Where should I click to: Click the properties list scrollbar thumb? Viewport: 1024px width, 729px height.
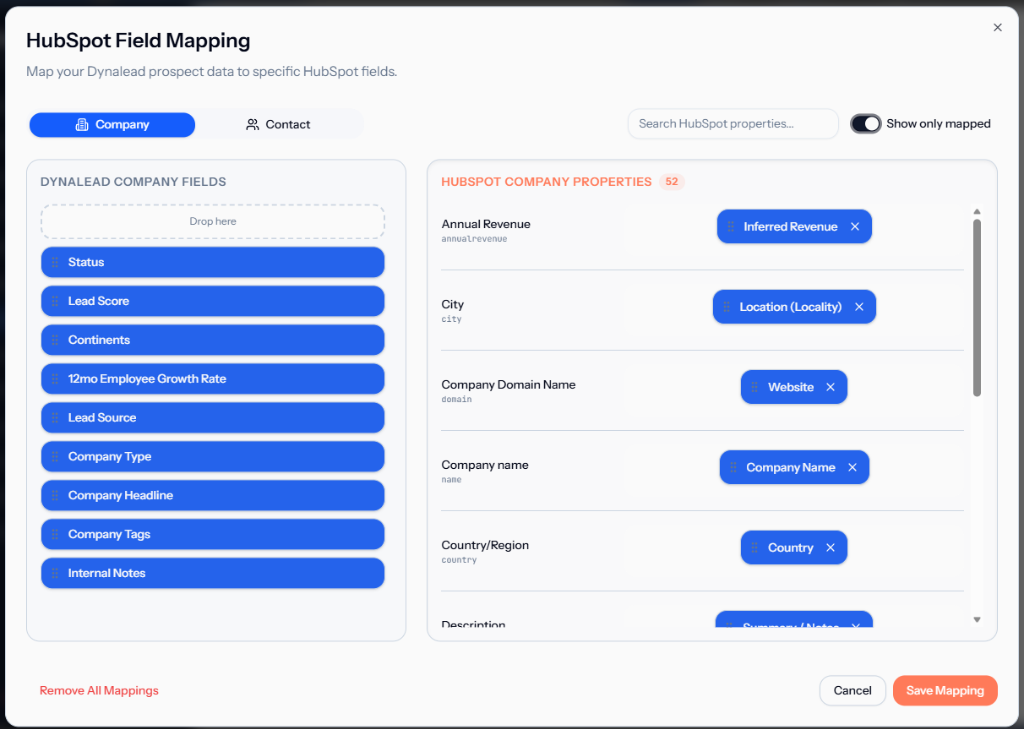tap(977, 308)
